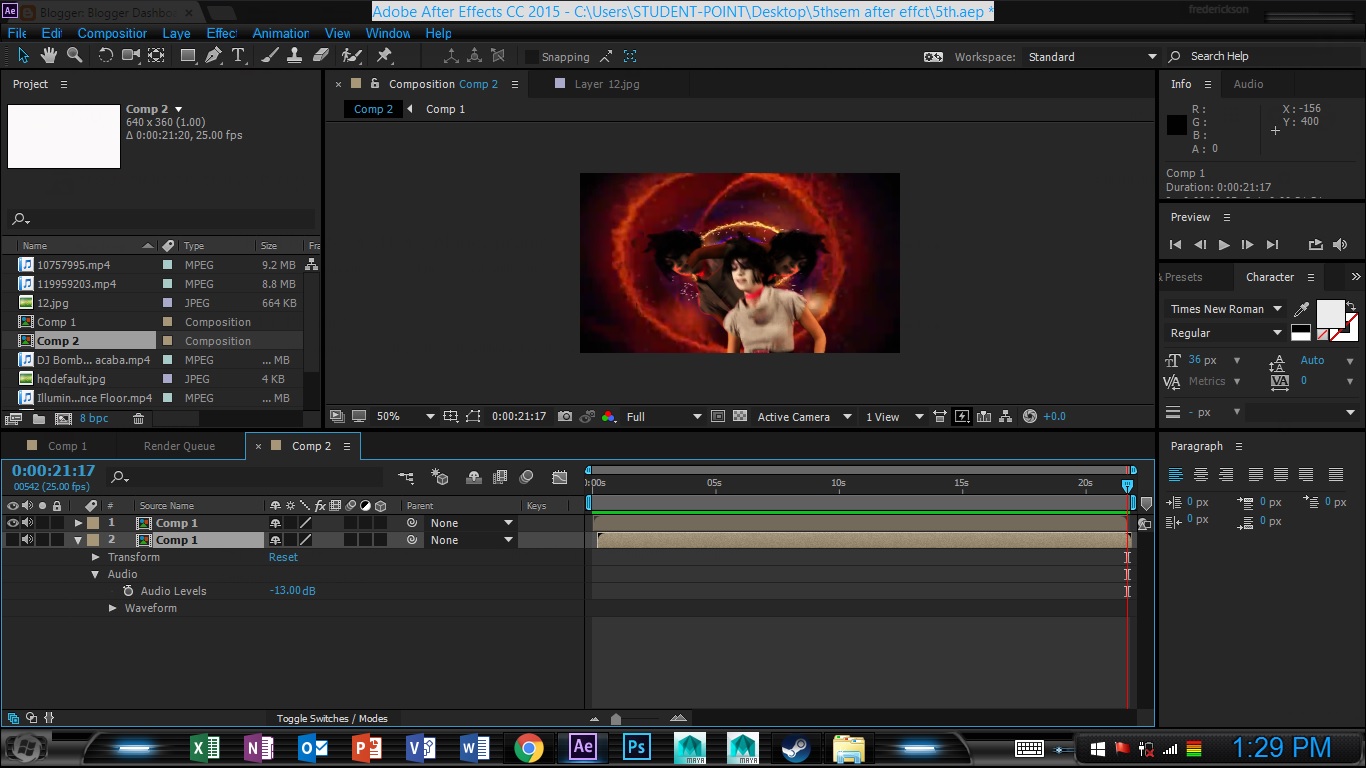
Task: Create new folder in Project panel
Action: 38,419
